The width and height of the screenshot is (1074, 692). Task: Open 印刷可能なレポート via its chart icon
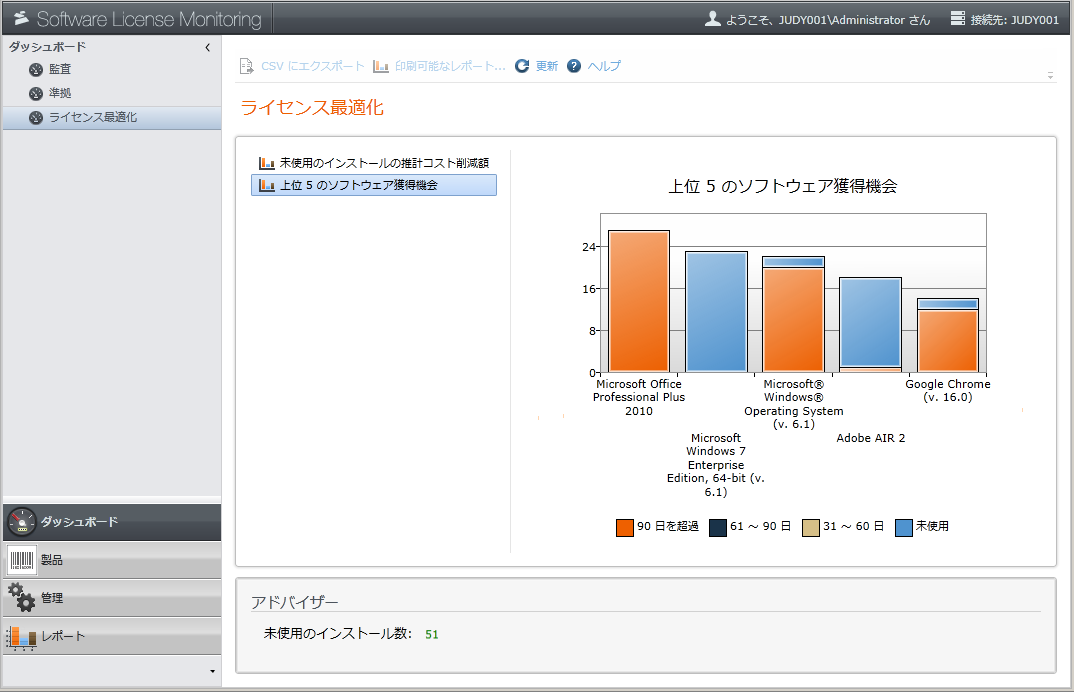(x=381, y=66)
